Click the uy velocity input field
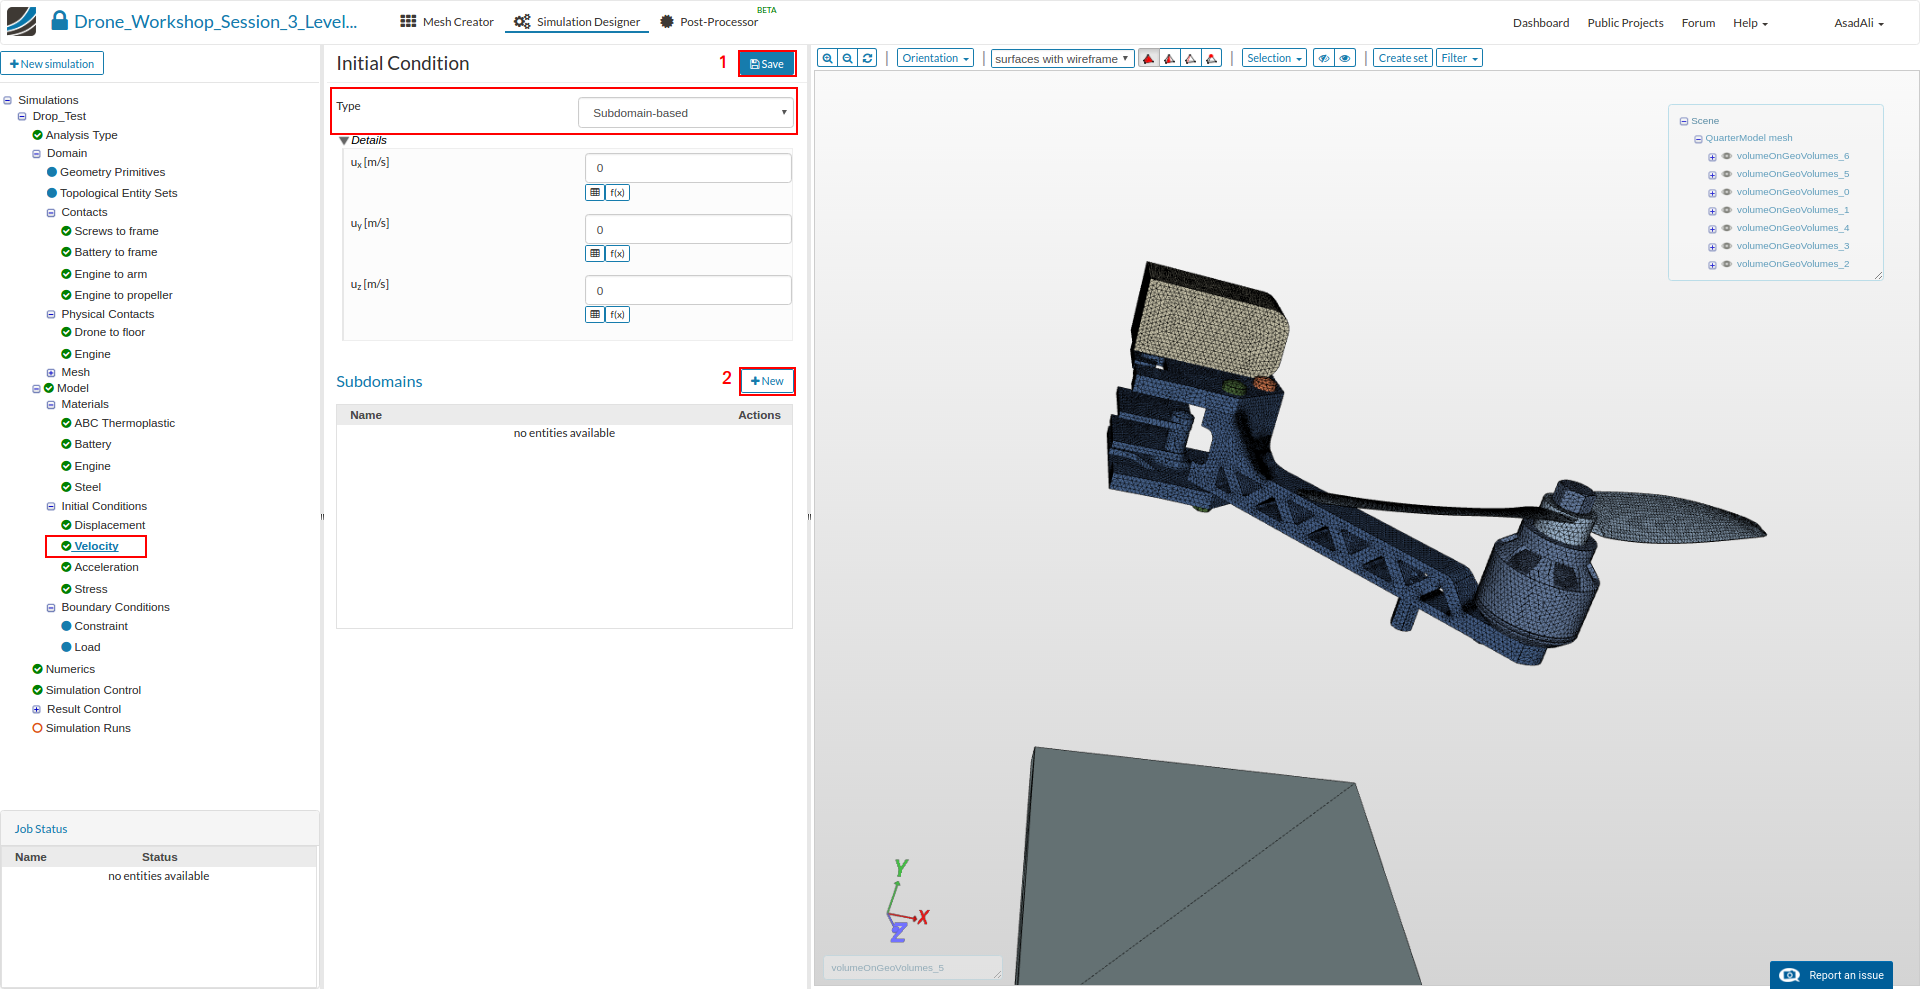This screenshot has width=1920, height=989. coord(688,229)
